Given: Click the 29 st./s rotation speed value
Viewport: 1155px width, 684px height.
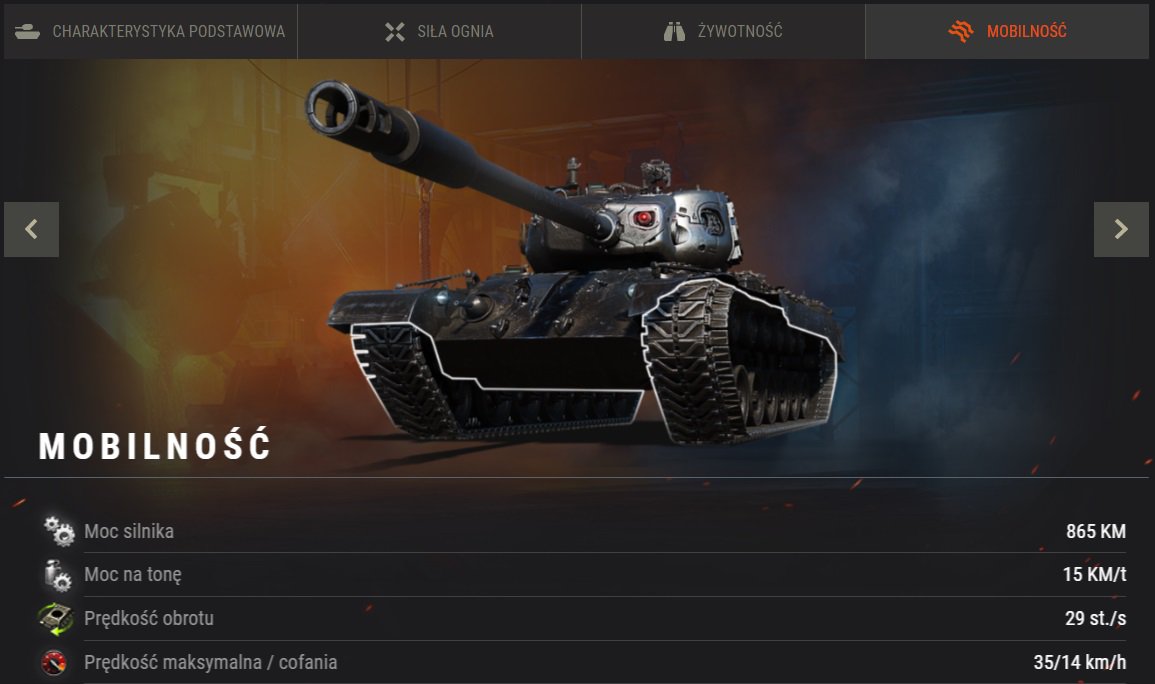Looking at the screenshot, I should [1095, 618].
